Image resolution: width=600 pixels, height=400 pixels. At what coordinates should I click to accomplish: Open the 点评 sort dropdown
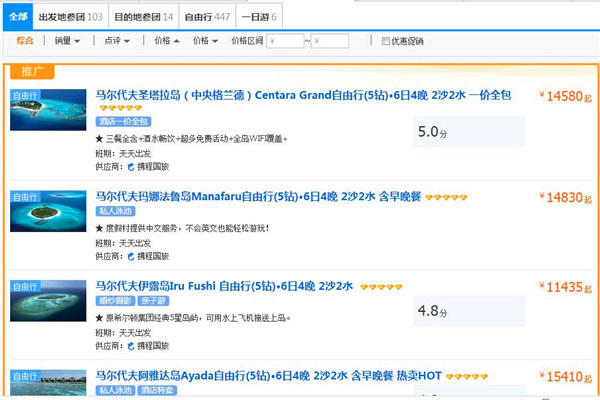(117, 42)
